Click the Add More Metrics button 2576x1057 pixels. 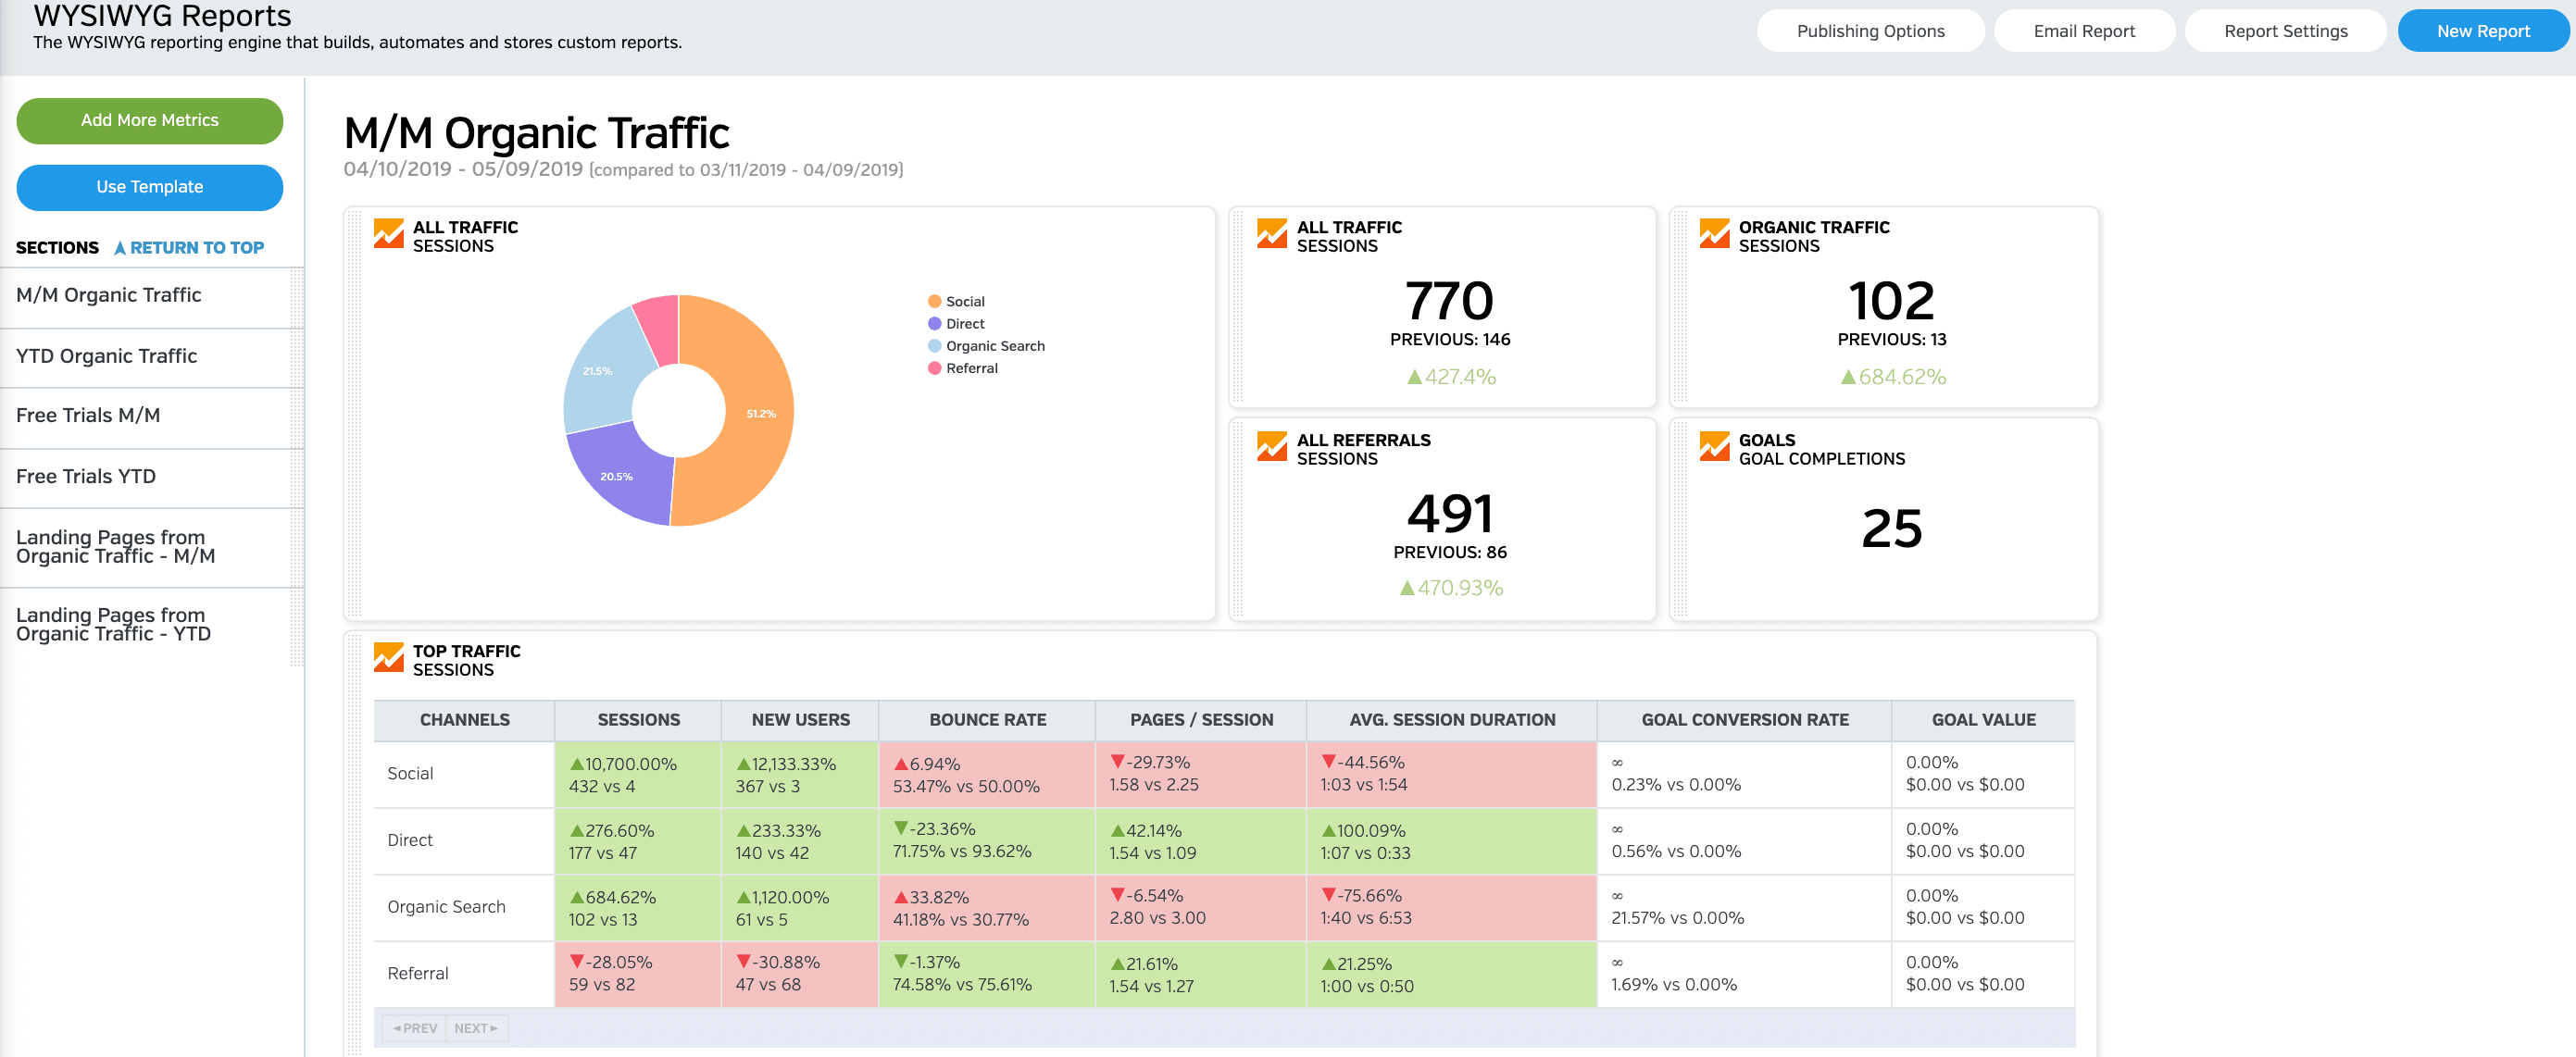[x=151, y=119]
